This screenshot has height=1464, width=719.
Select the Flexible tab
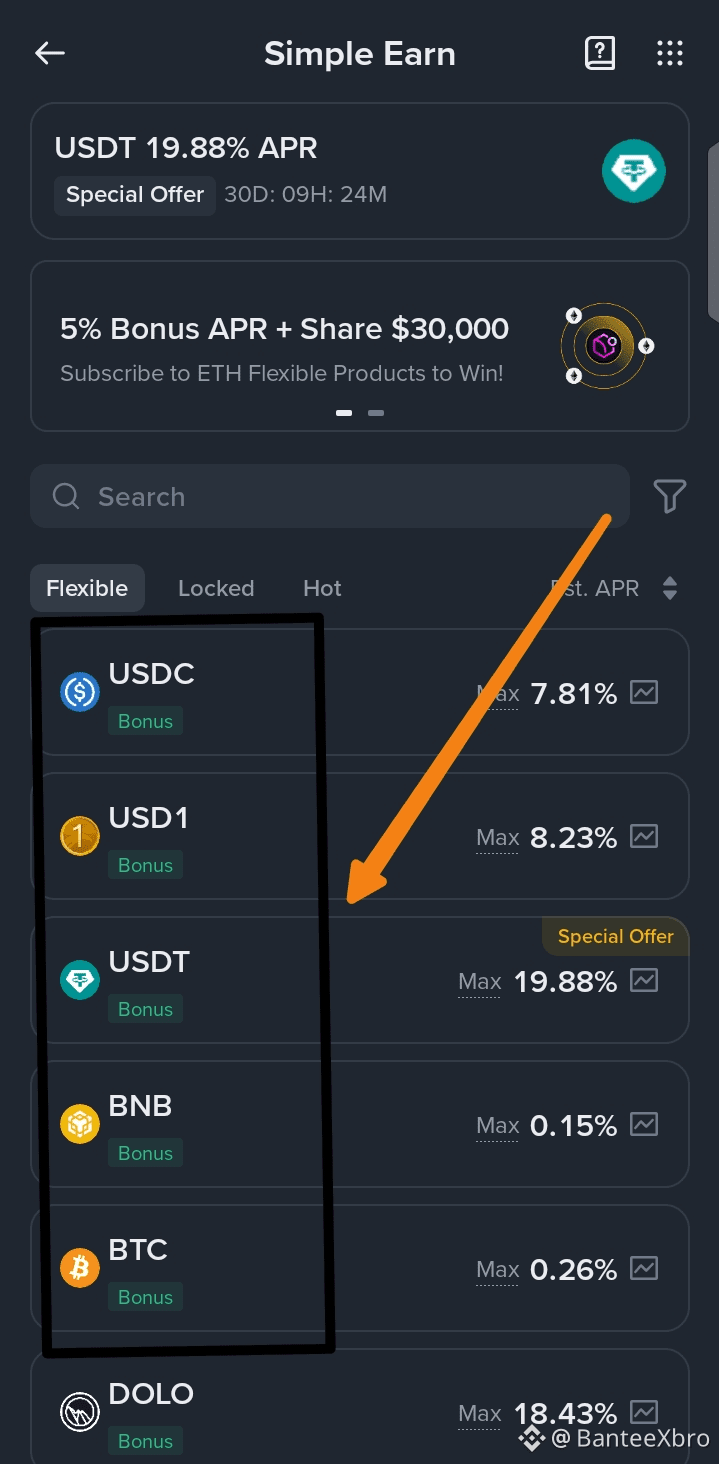pos(87,588)
